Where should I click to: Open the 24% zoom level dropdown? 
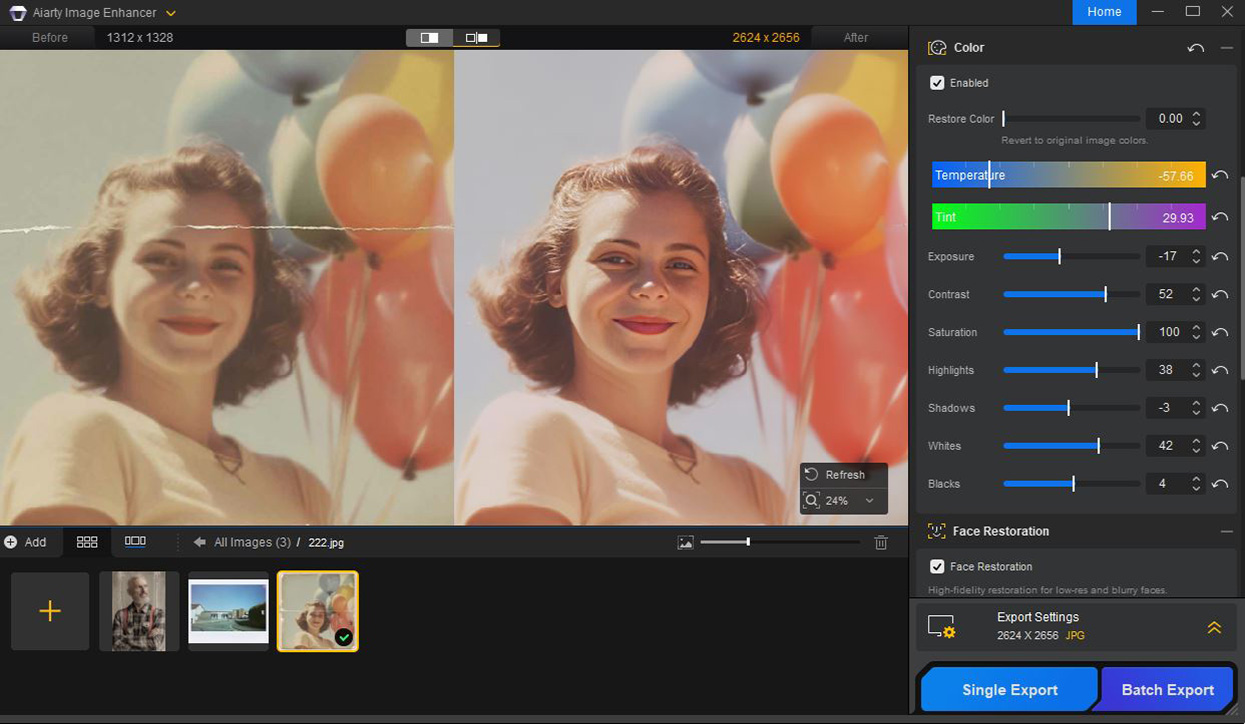869,501
